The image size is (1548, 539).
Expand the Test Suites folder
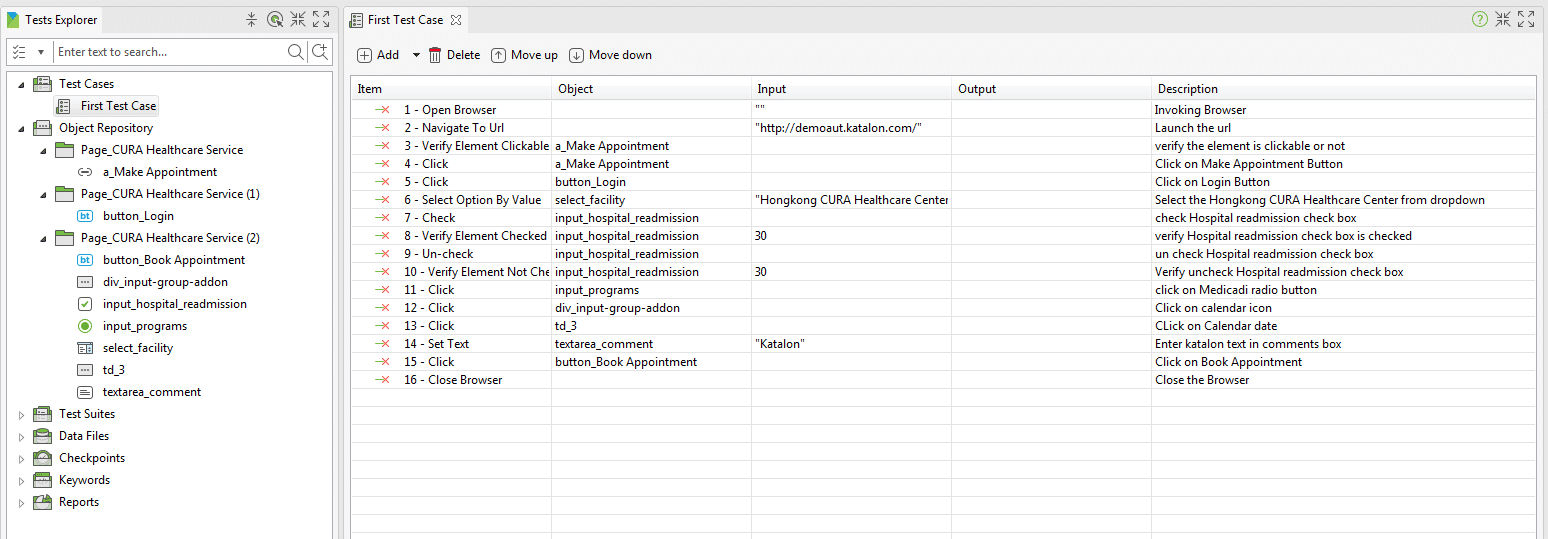(21, 414)
